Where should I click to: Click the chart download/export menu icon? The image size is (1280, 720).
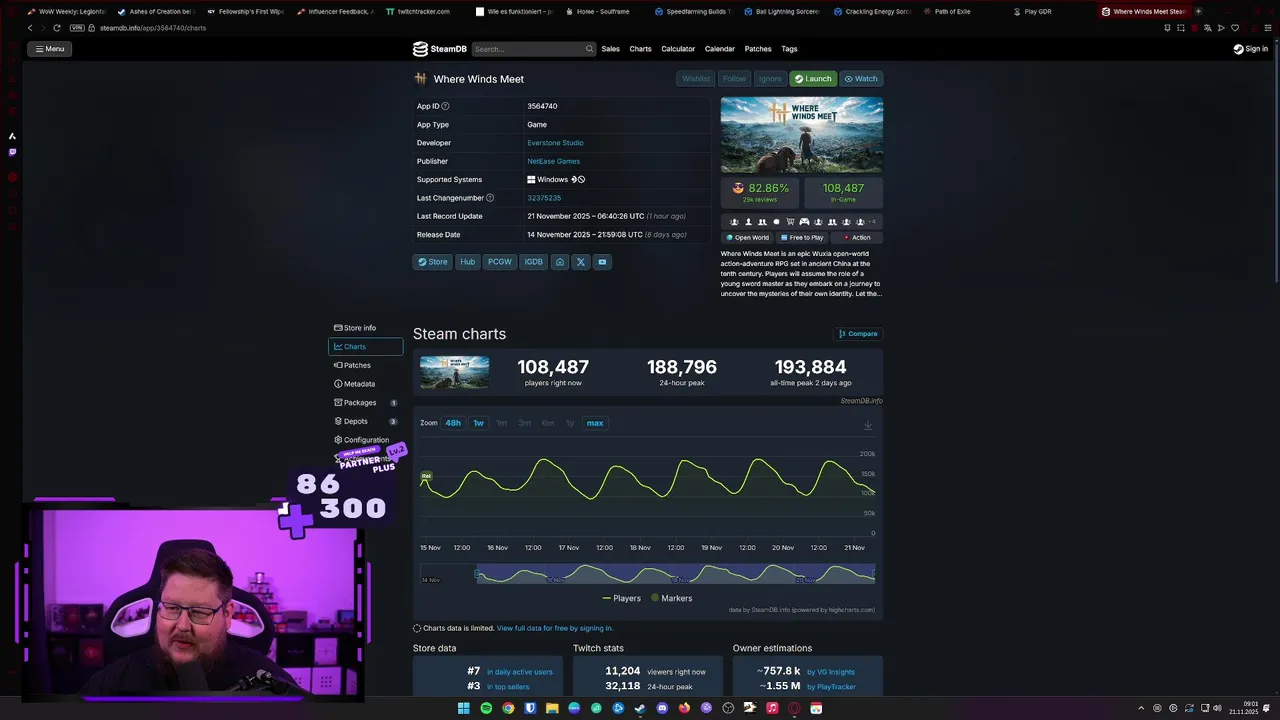868,425
